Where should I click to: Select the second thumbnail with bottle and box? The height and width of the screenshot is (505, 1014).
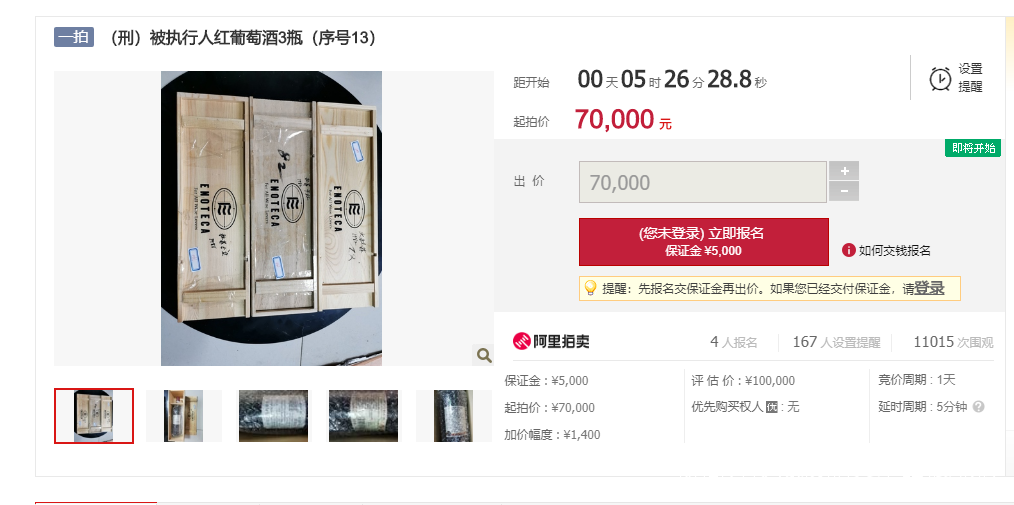click(x=184, y=416)
